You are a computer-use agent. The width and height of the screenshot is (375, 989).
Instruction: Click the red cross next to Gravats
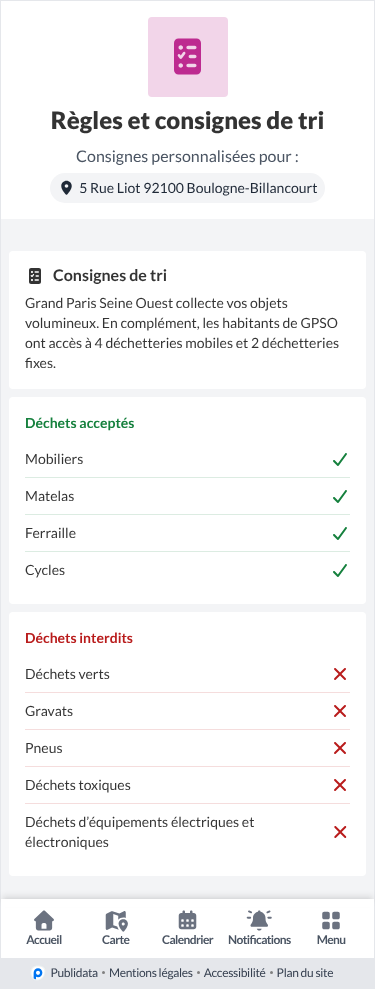point(340,711)
